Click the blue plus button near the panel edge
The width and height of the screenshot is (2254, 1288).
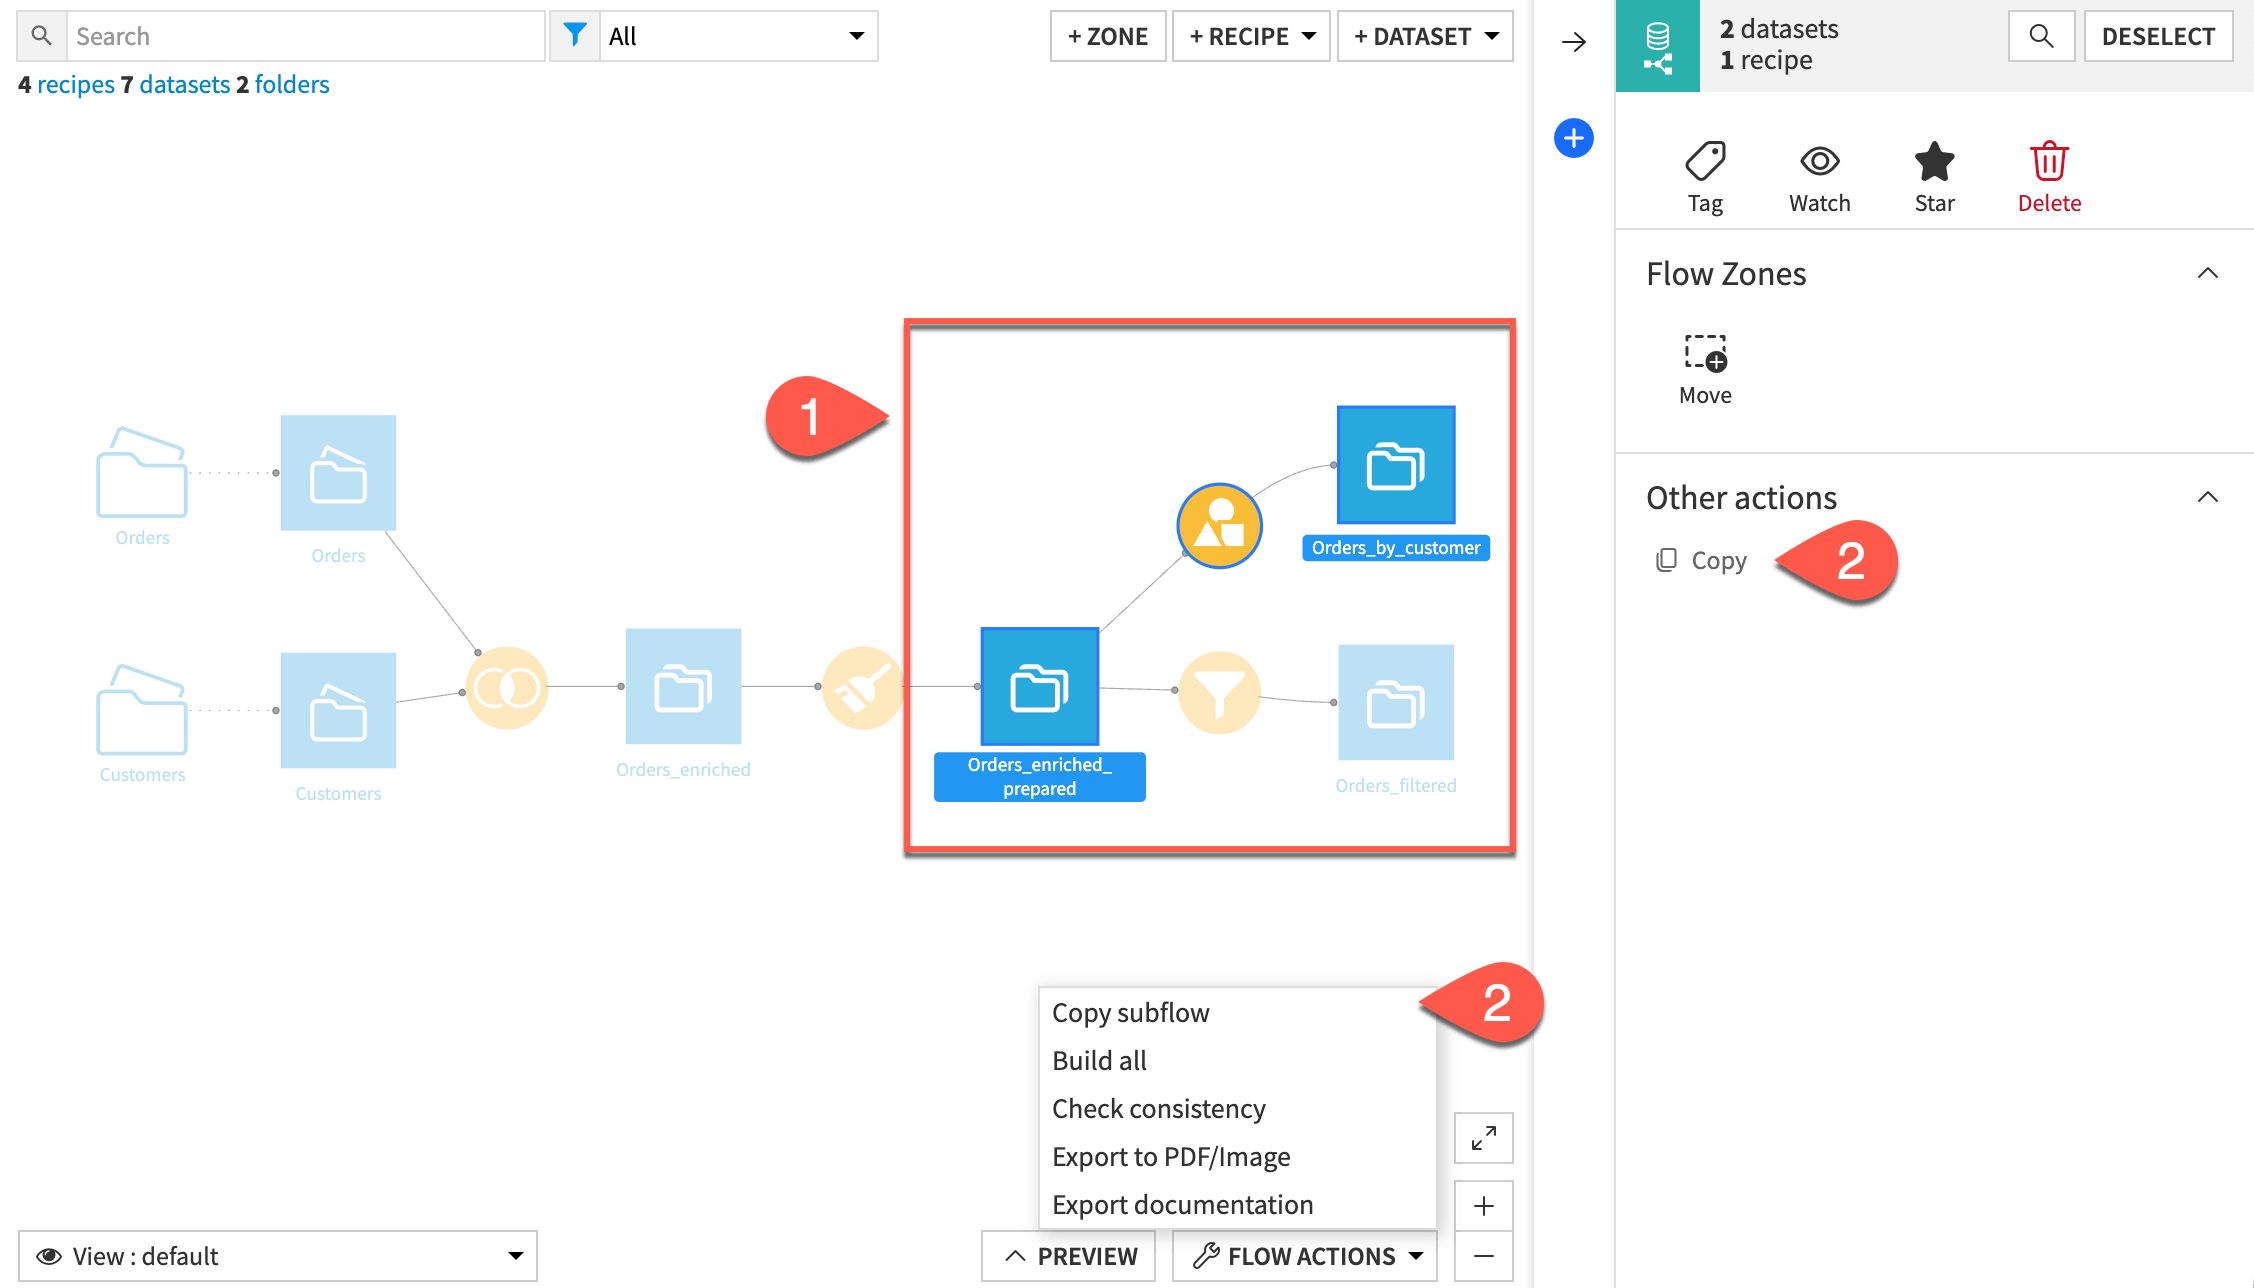[x=1573, y=138]
